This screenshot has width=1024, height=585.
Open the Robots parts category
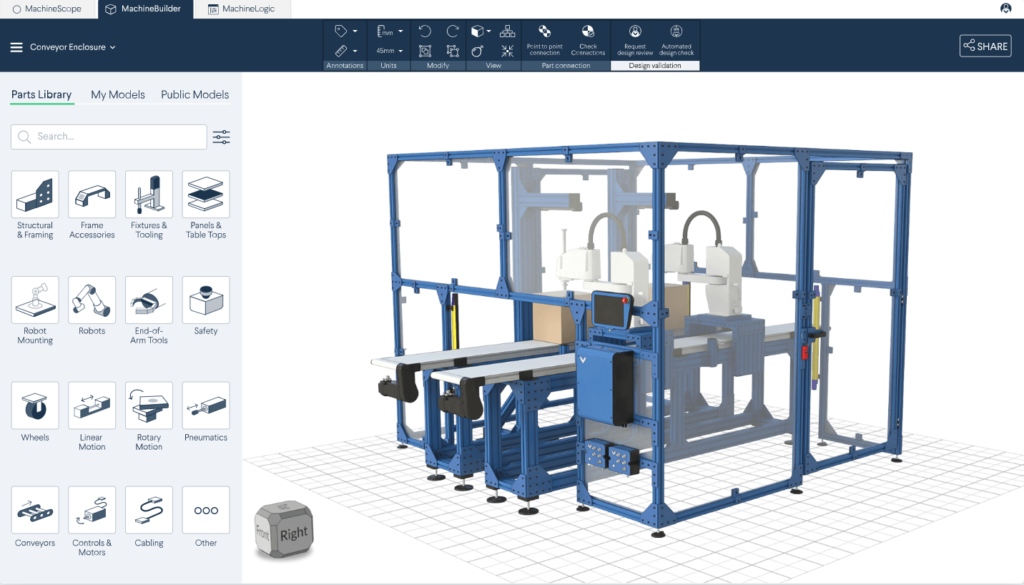click(x=92, y=301)
